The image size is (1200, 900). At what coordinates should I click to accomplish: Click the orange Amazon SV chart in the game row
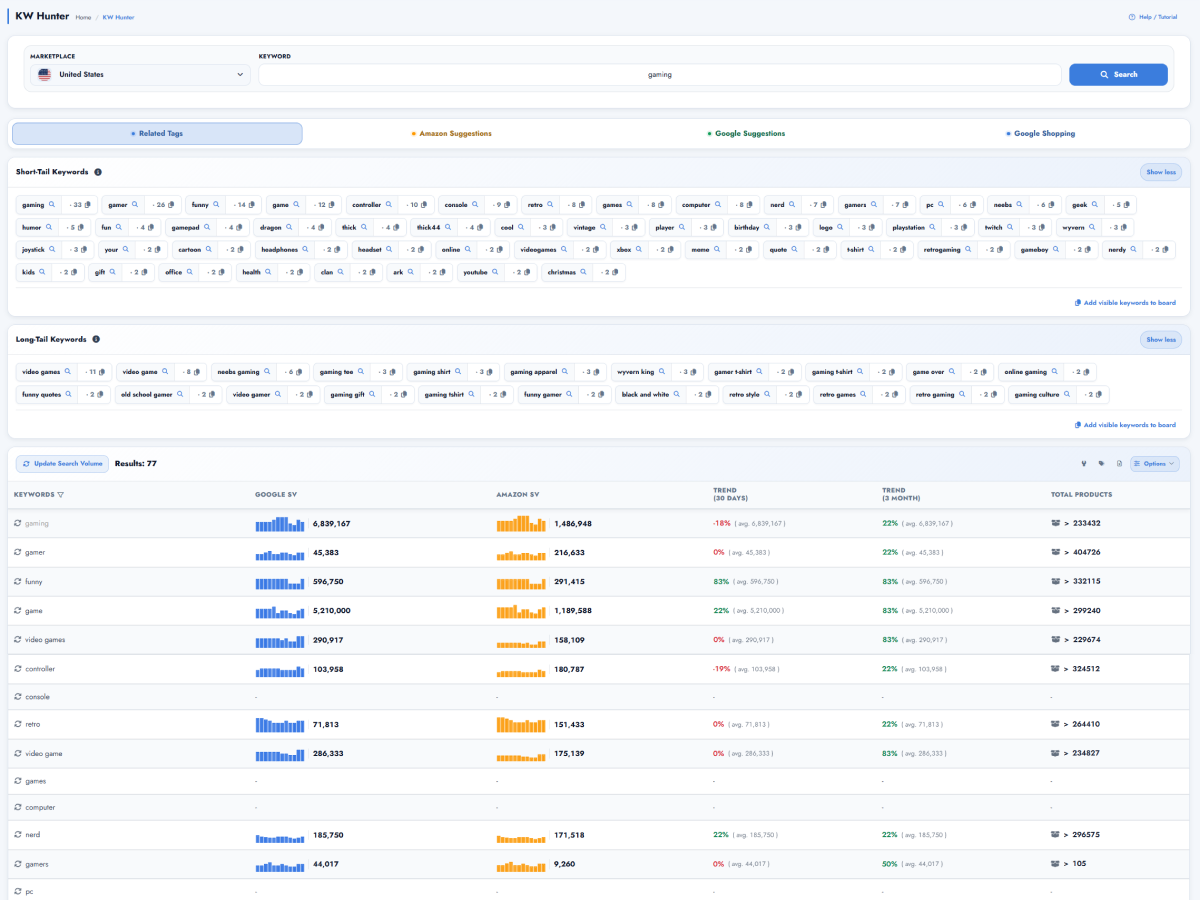pos(521,611)
